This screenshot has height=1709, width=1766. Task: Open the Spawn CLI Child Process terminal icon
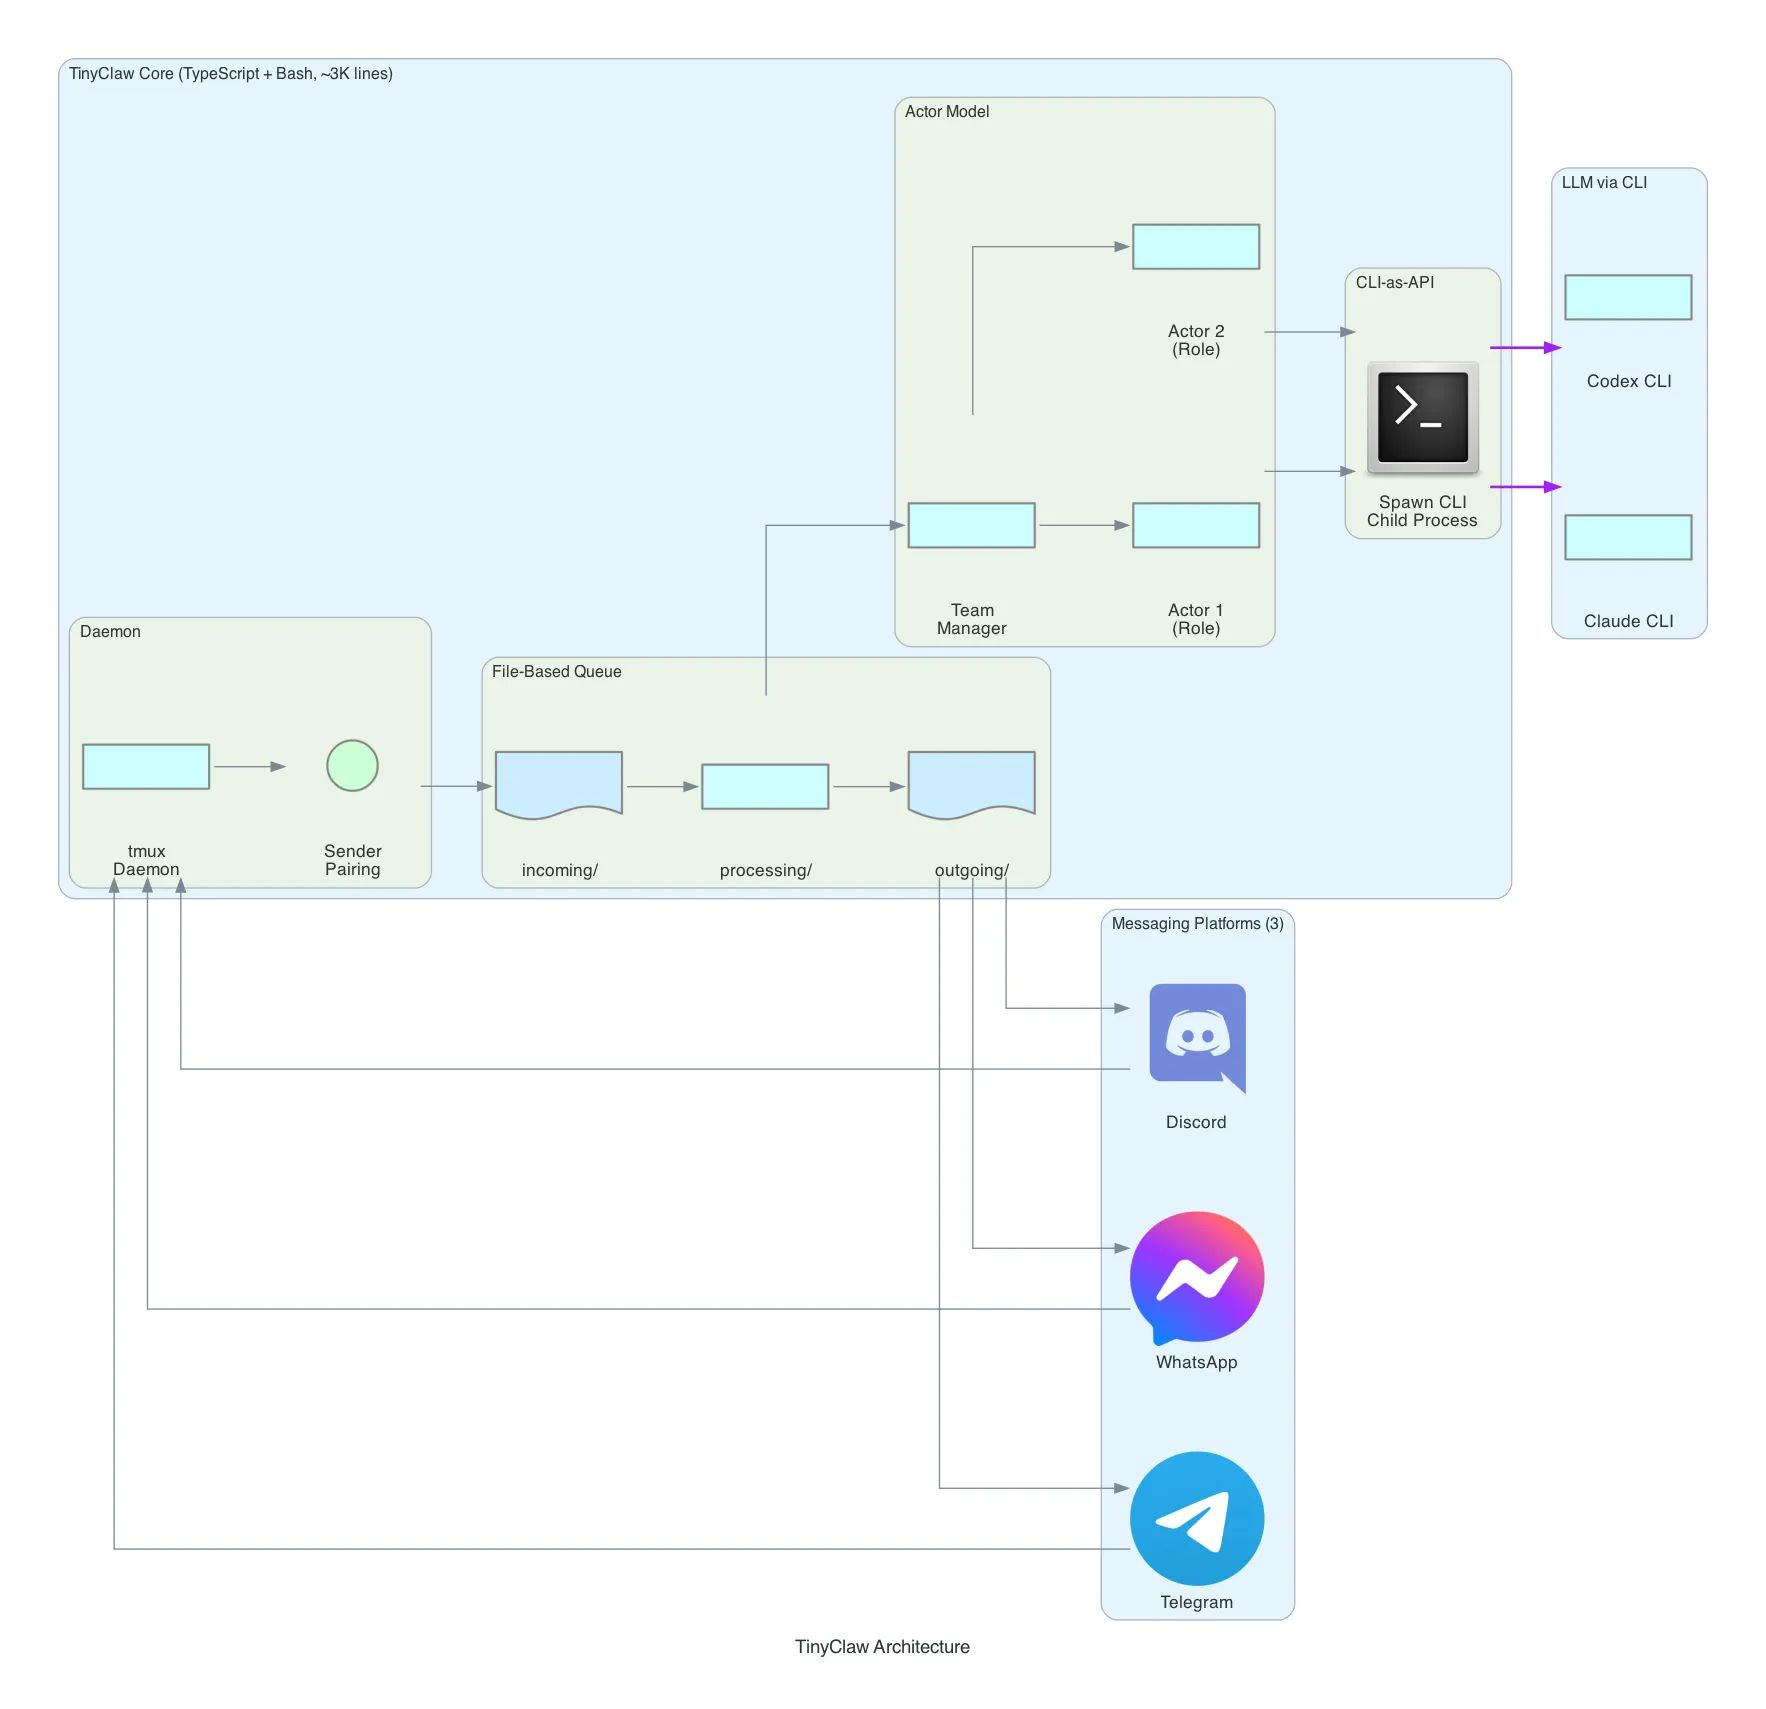click(x=1422, y=418)
